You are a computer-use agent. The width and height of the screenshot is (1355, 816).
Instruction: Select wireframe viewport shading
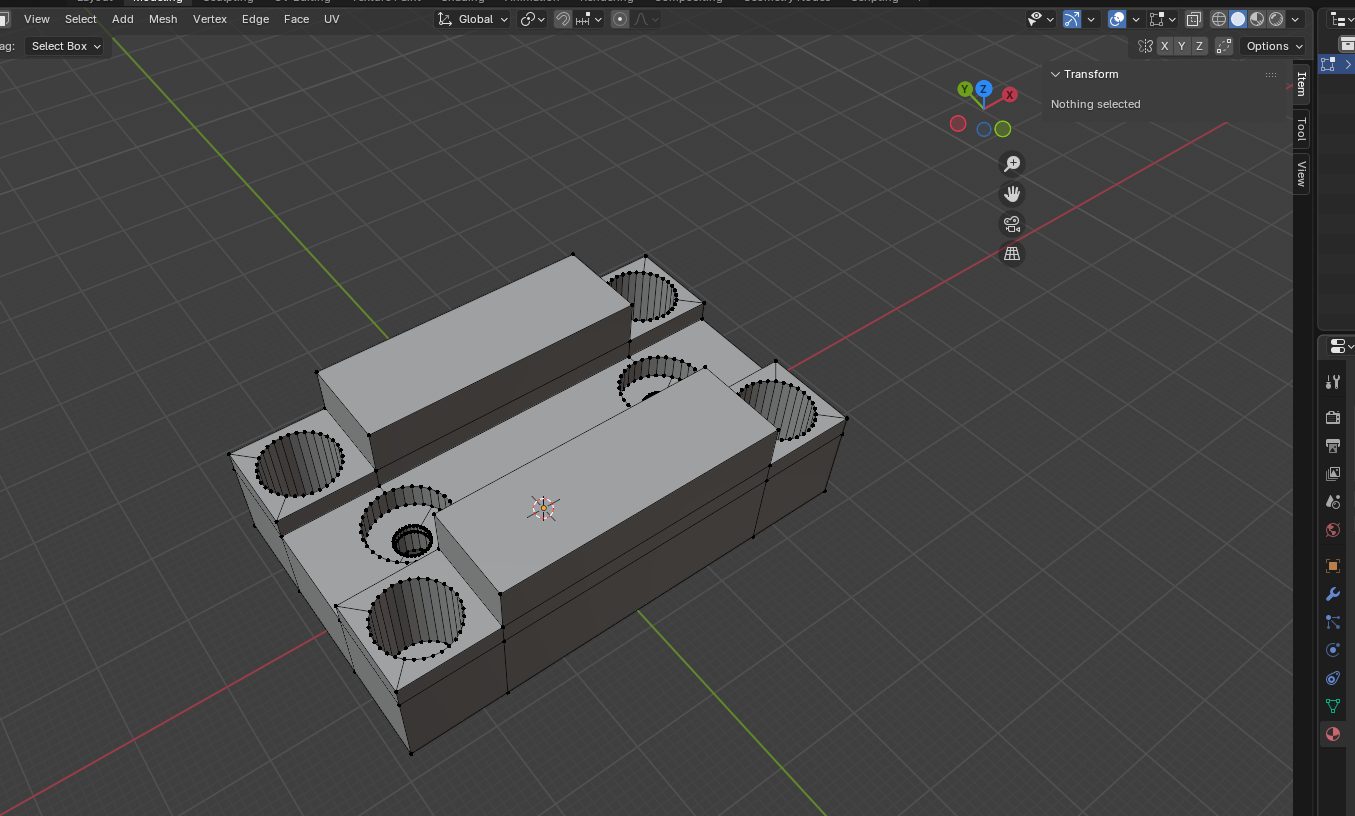coord(1219,19)
